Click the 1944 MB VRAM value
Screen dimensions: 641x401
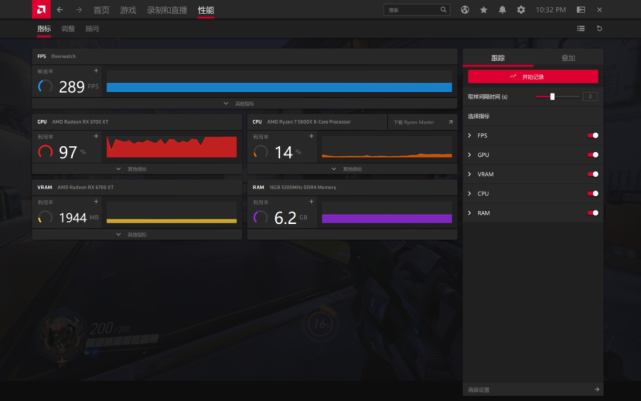(72, 217)
